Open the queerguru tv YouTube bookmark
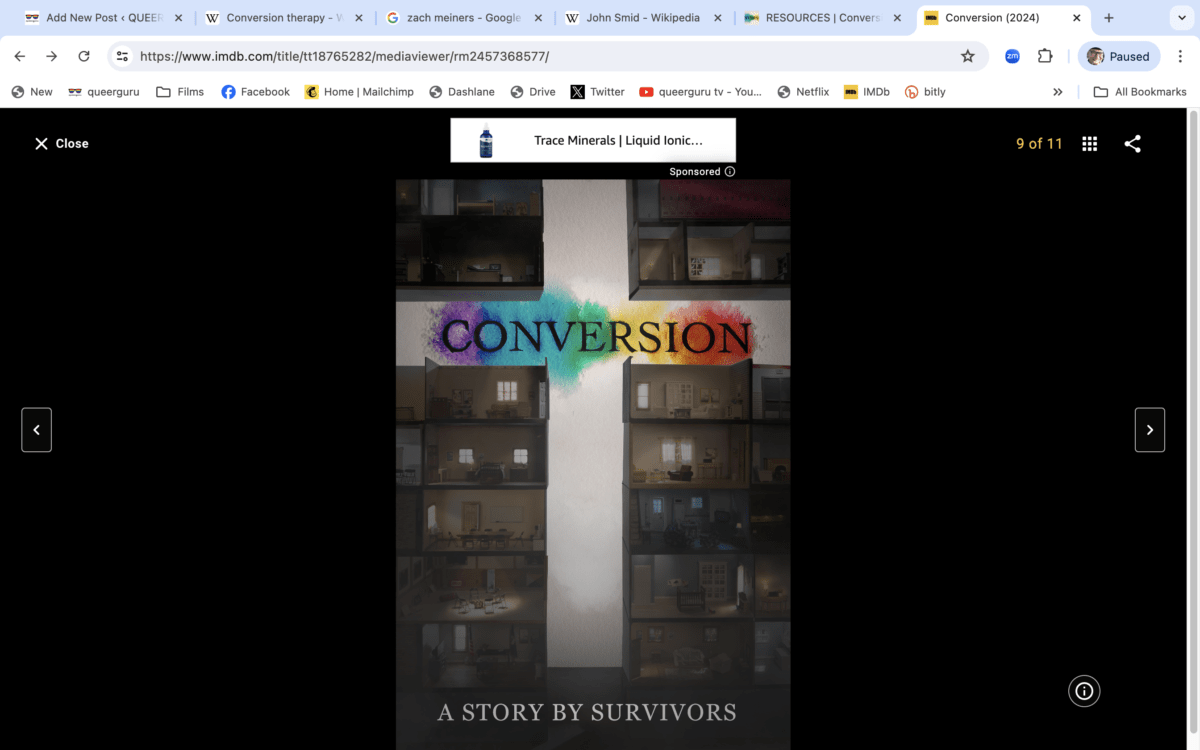Viewport: 1200px width, 750px height. click(x=700, y=92)
